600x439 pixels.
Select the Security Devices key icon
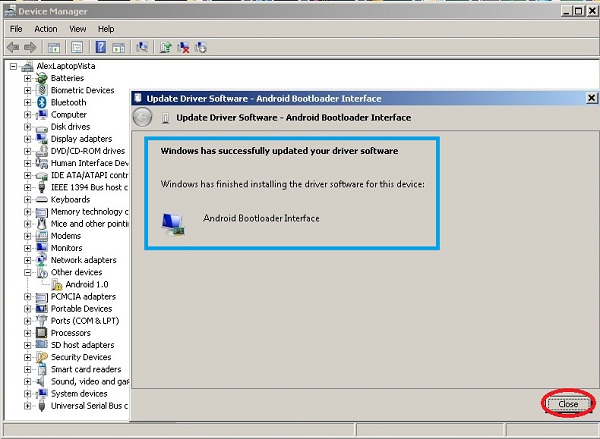click(x=41, y=357)
